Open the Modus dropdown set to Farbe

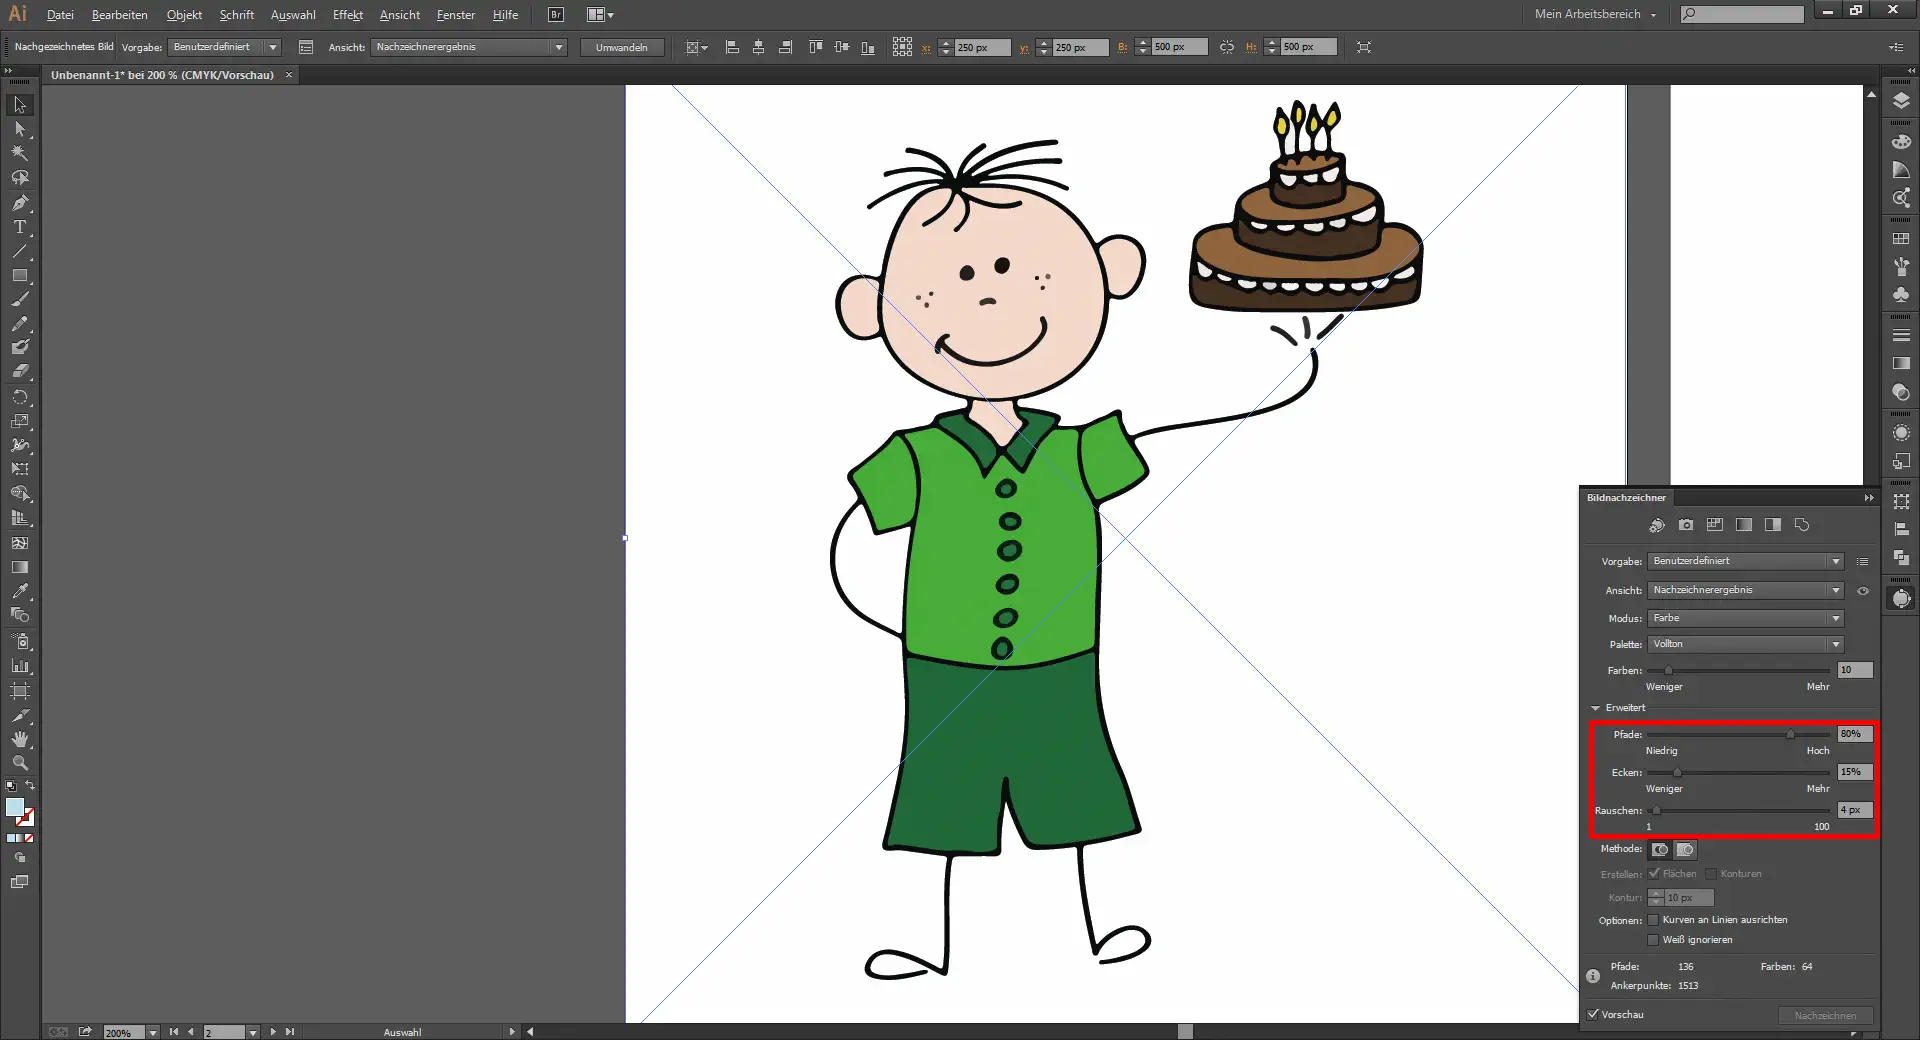1745,618
